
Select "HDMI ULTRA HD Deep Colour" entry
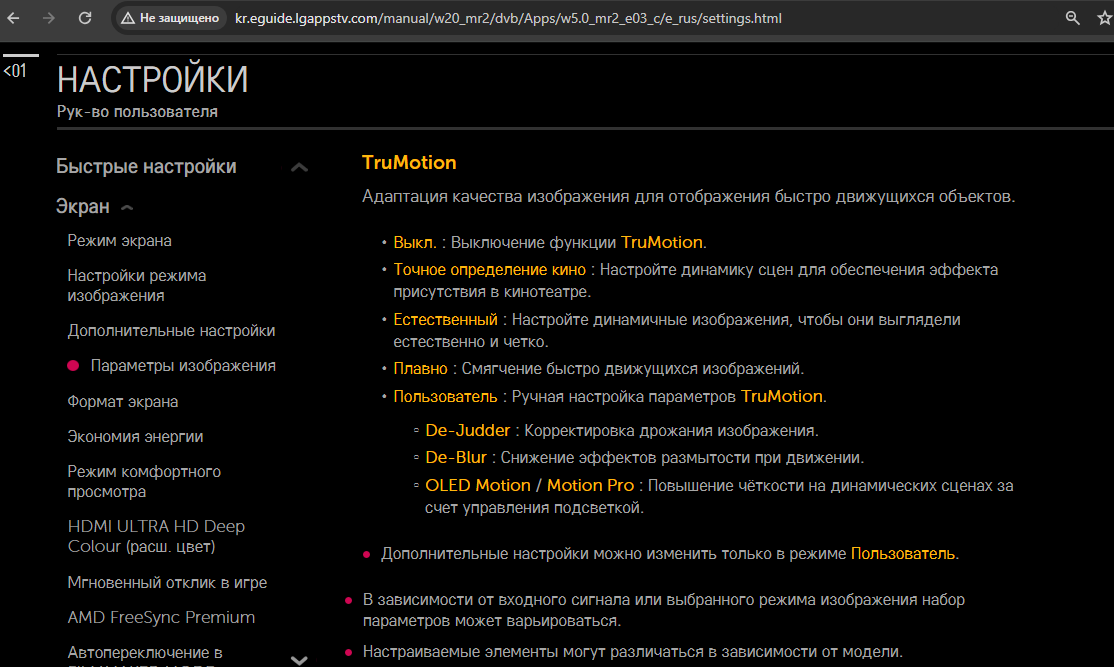pyautogui.click(x=156, y=536)
